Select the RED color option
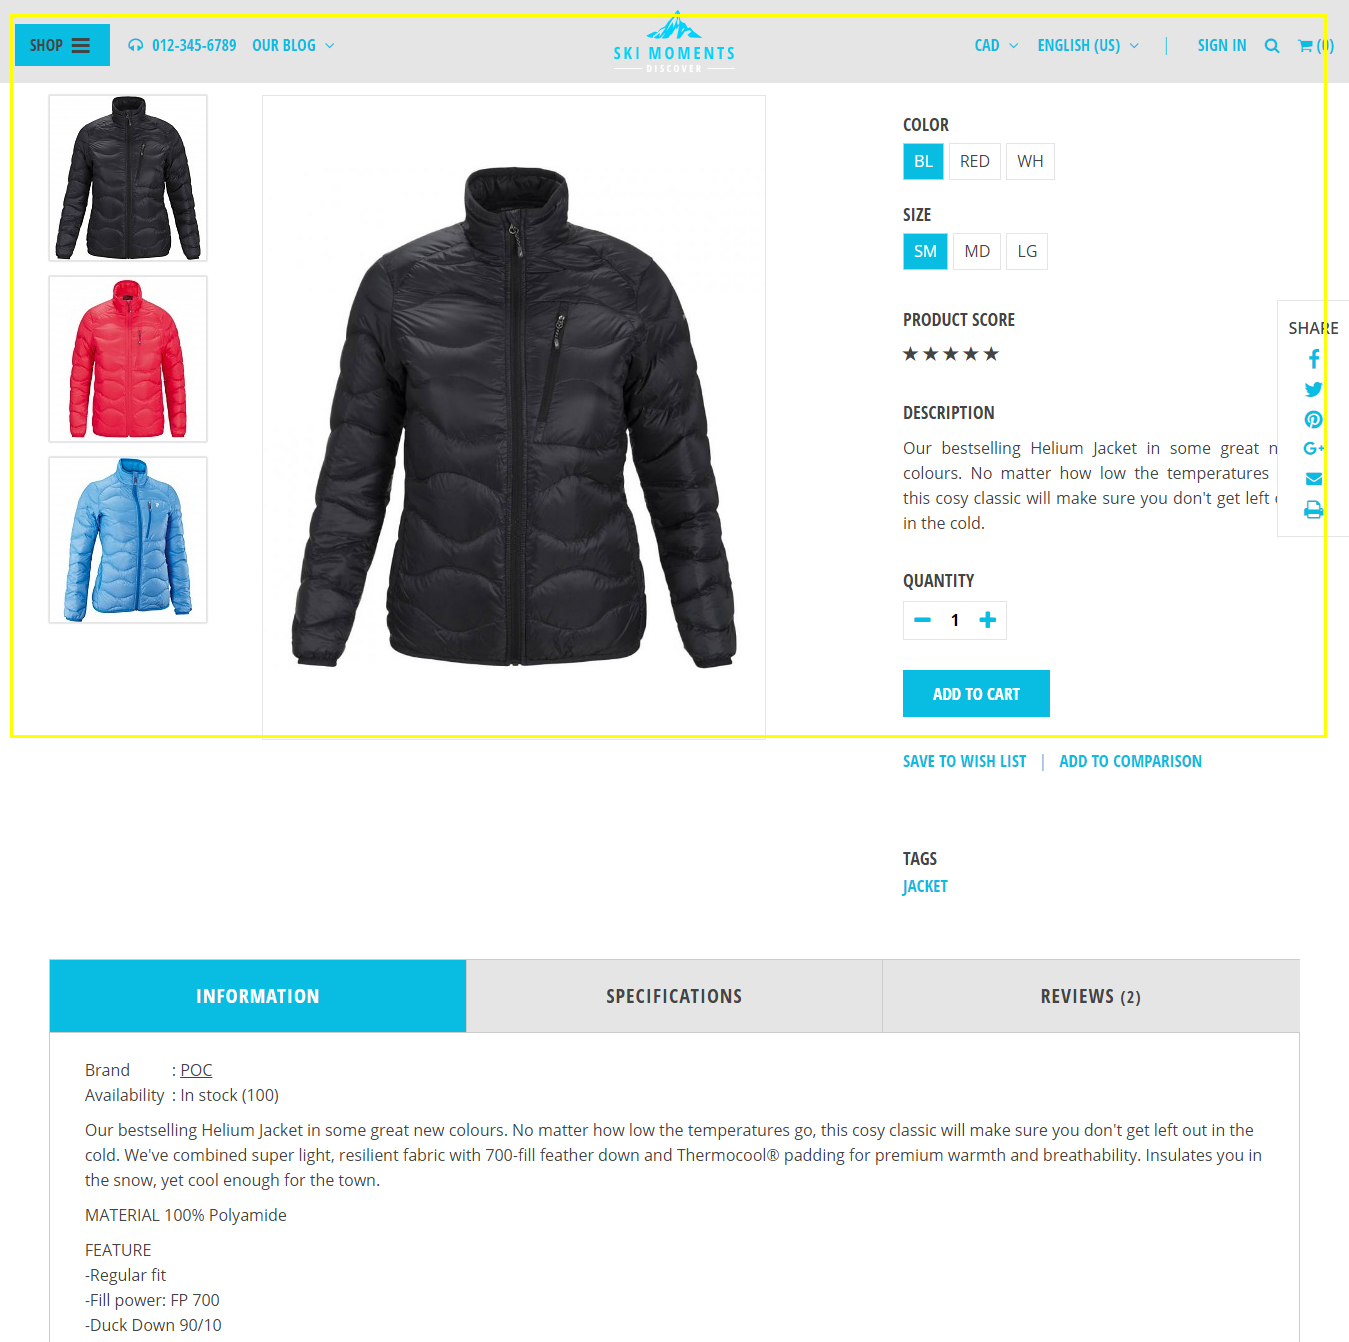The width and height of the screenshot is (1349, 1342). [x=975, y=162]
